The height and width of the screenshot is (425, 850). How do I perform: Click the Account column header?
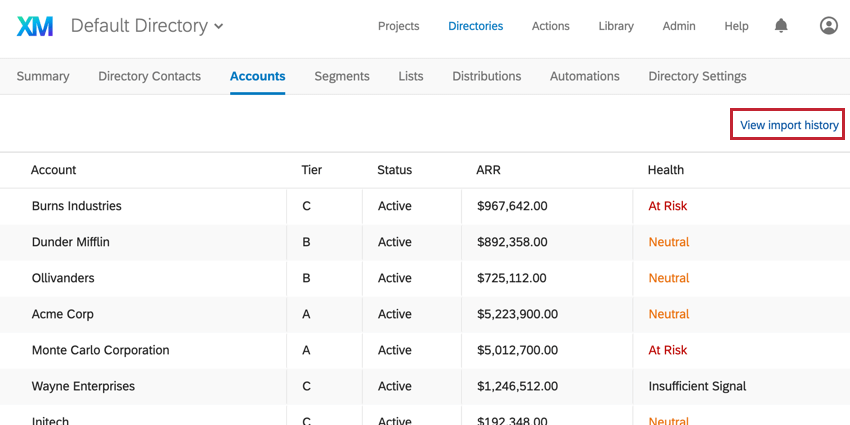tap(53, 170)
